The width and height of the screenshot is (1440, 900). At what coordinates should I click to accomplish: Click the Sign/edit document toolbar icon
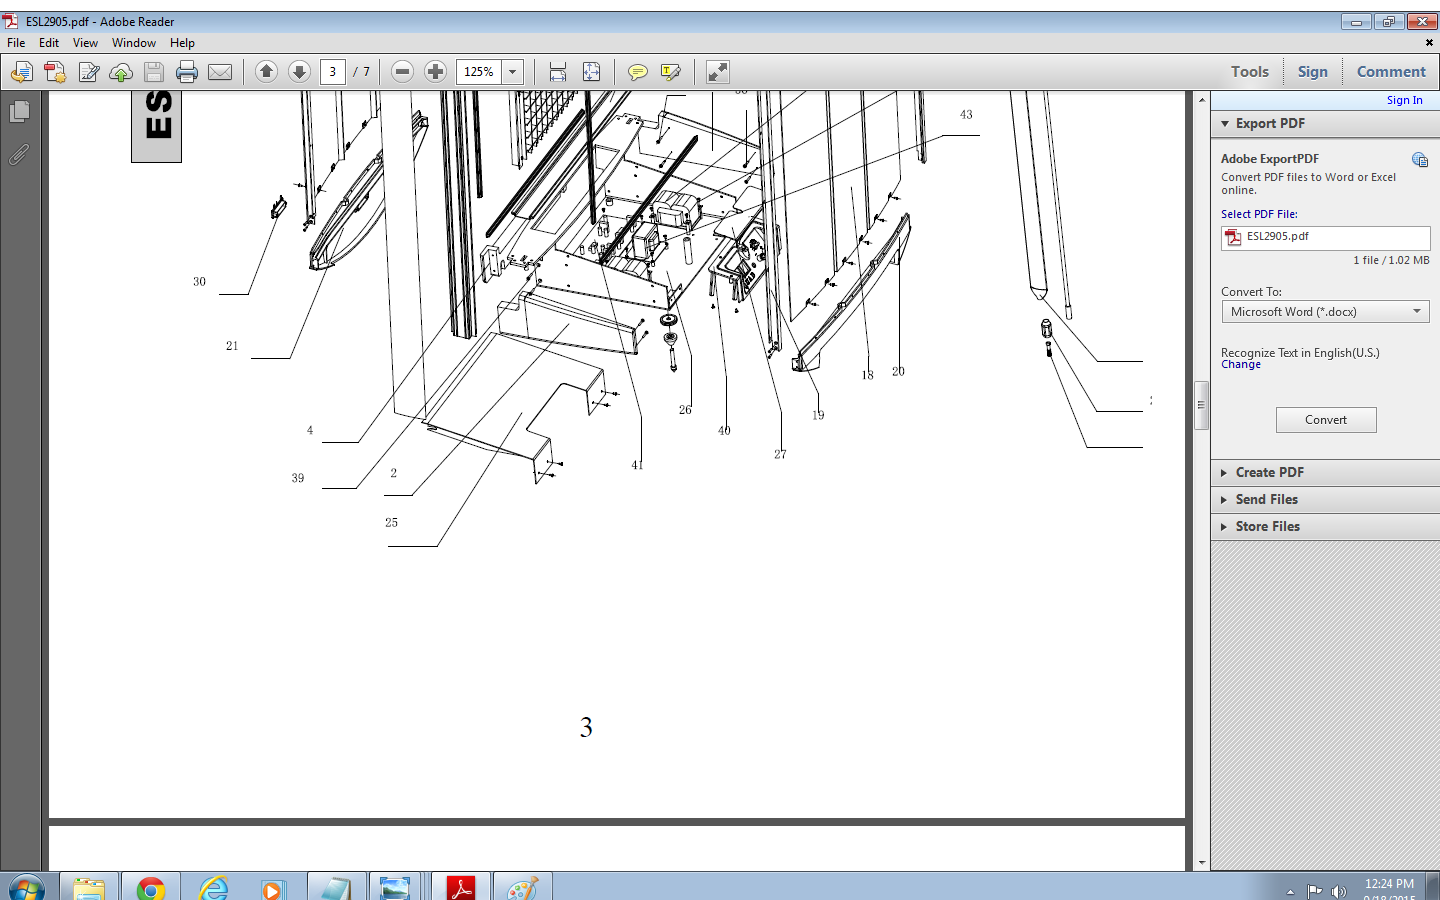88,72
